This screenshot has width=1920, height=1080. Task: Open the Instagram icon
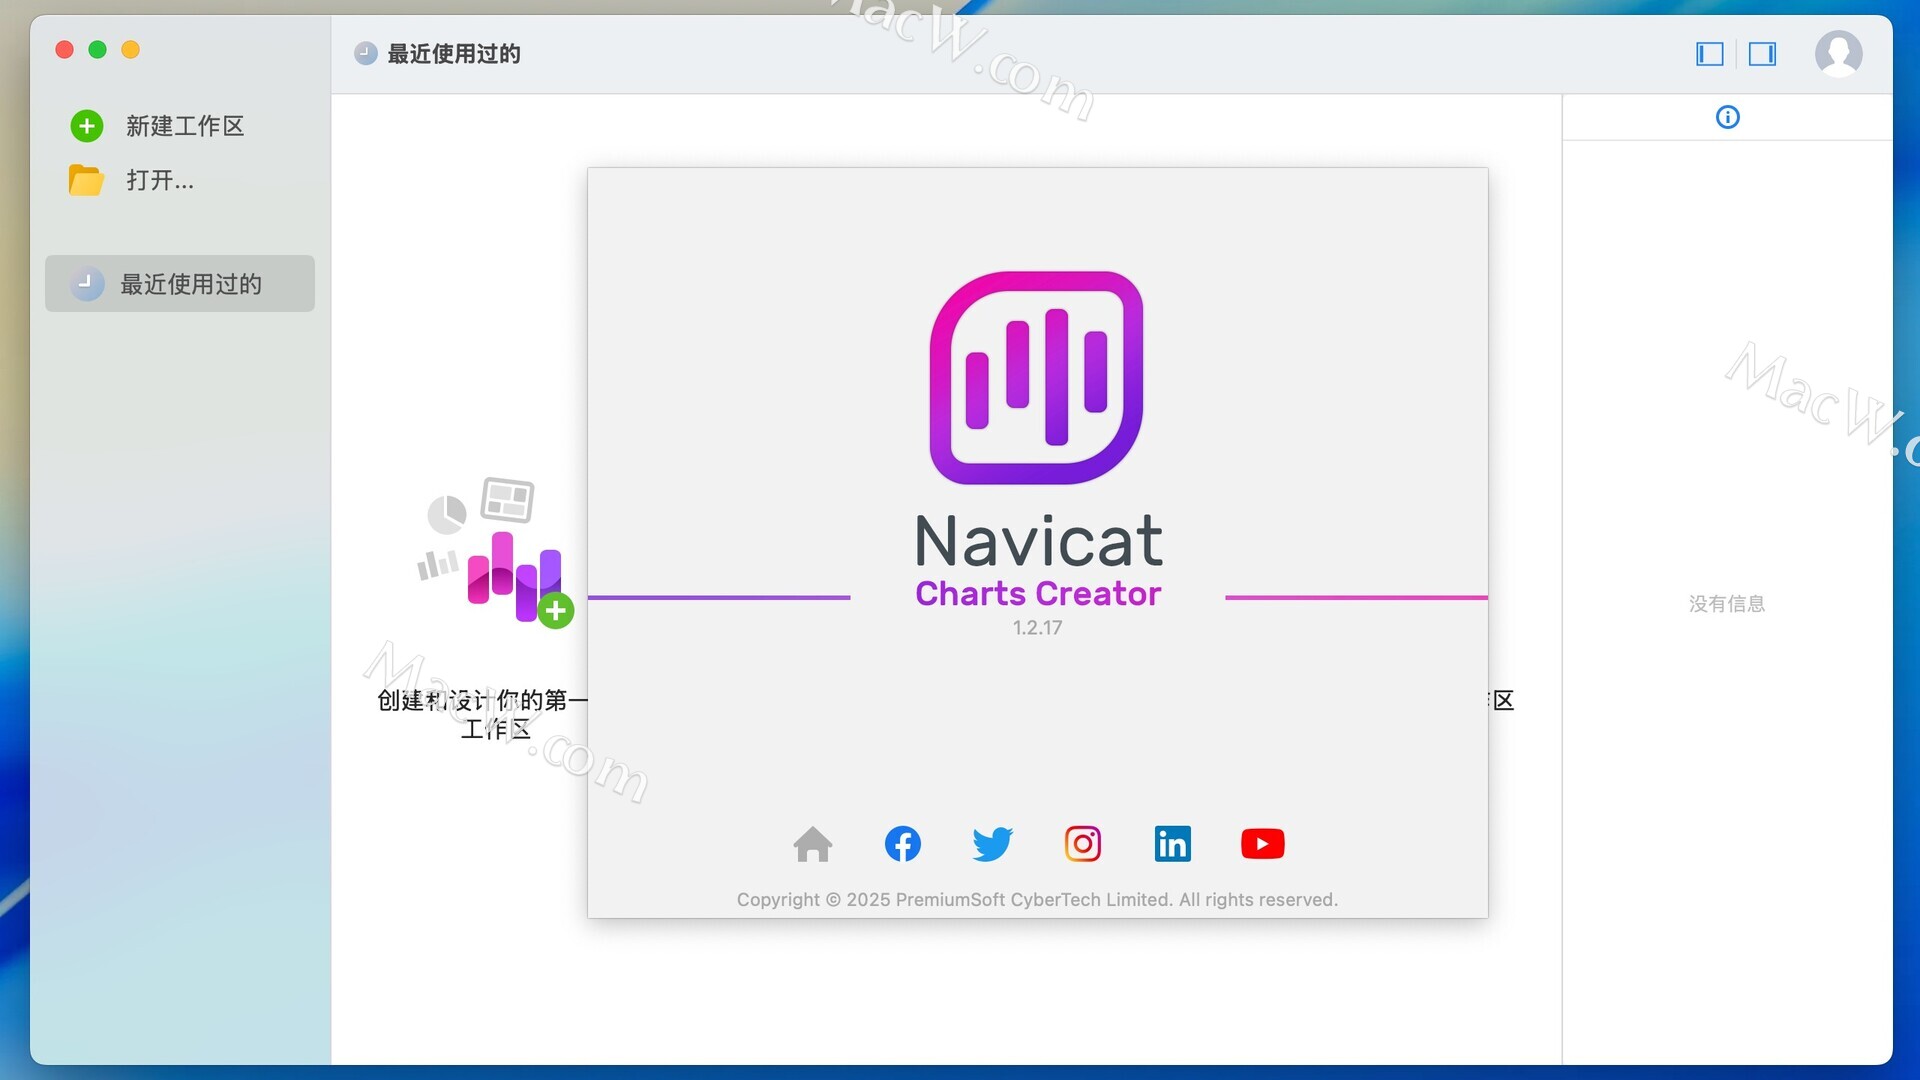(x=1082, y=844)
